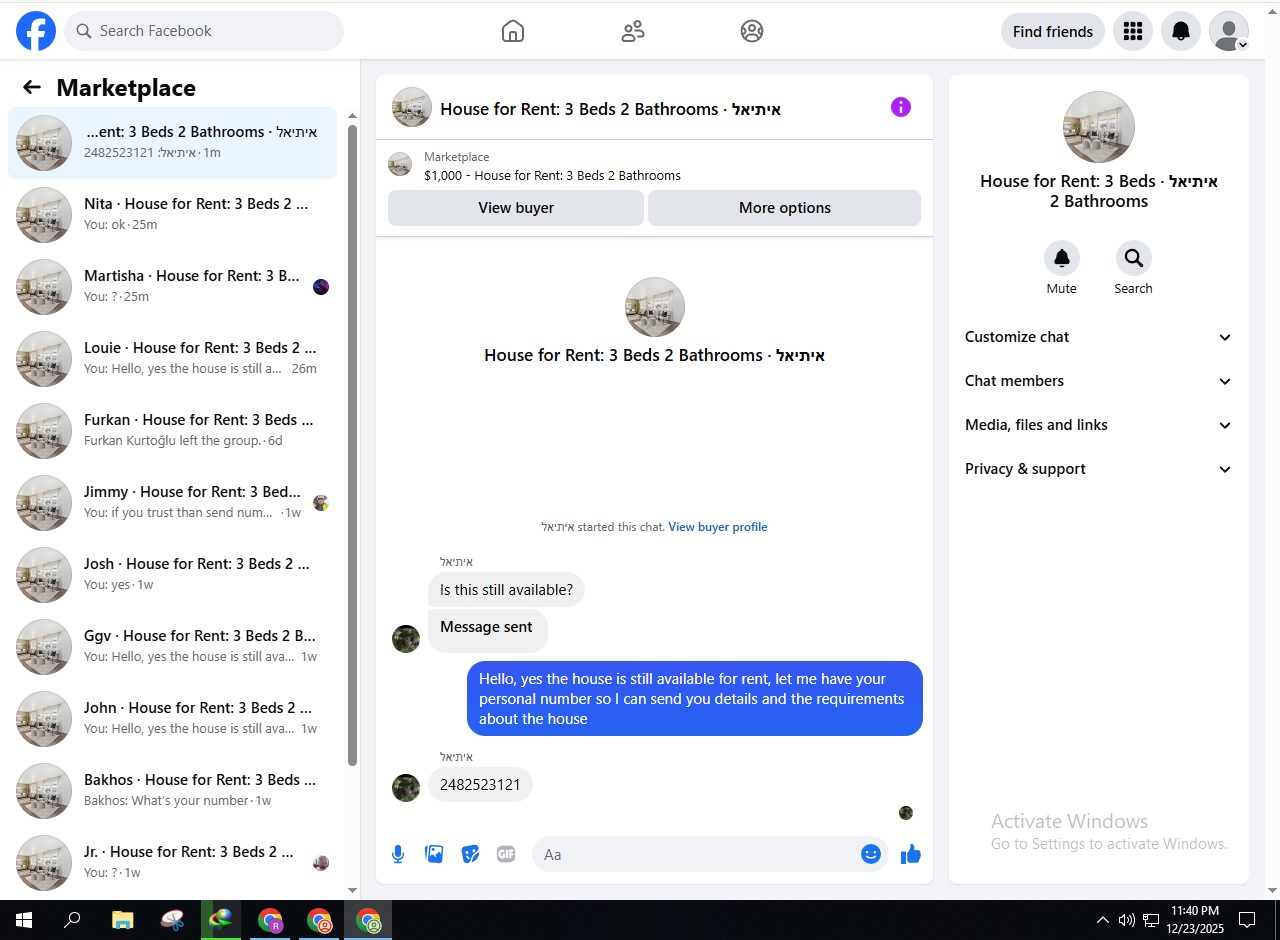
Task: Open the Josh conversation
Action: pos(172,575)
